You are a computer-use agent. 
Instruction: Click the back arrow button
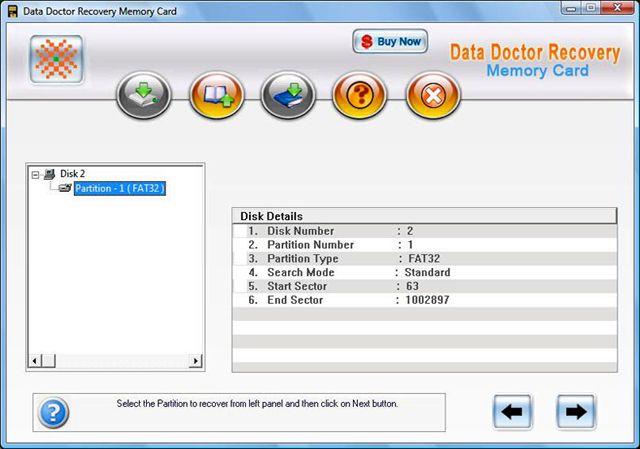[x=512, y=412]
